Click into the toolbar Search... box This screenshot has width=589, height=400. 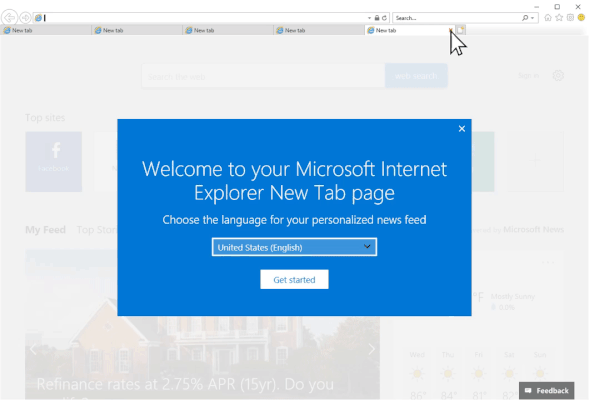click(456, 18)
